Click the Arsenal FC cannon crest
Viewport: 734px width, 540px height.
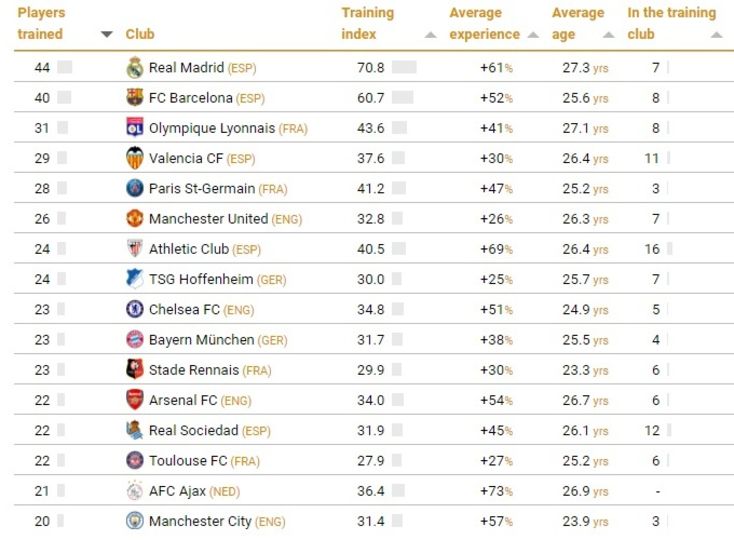(135, 400)
